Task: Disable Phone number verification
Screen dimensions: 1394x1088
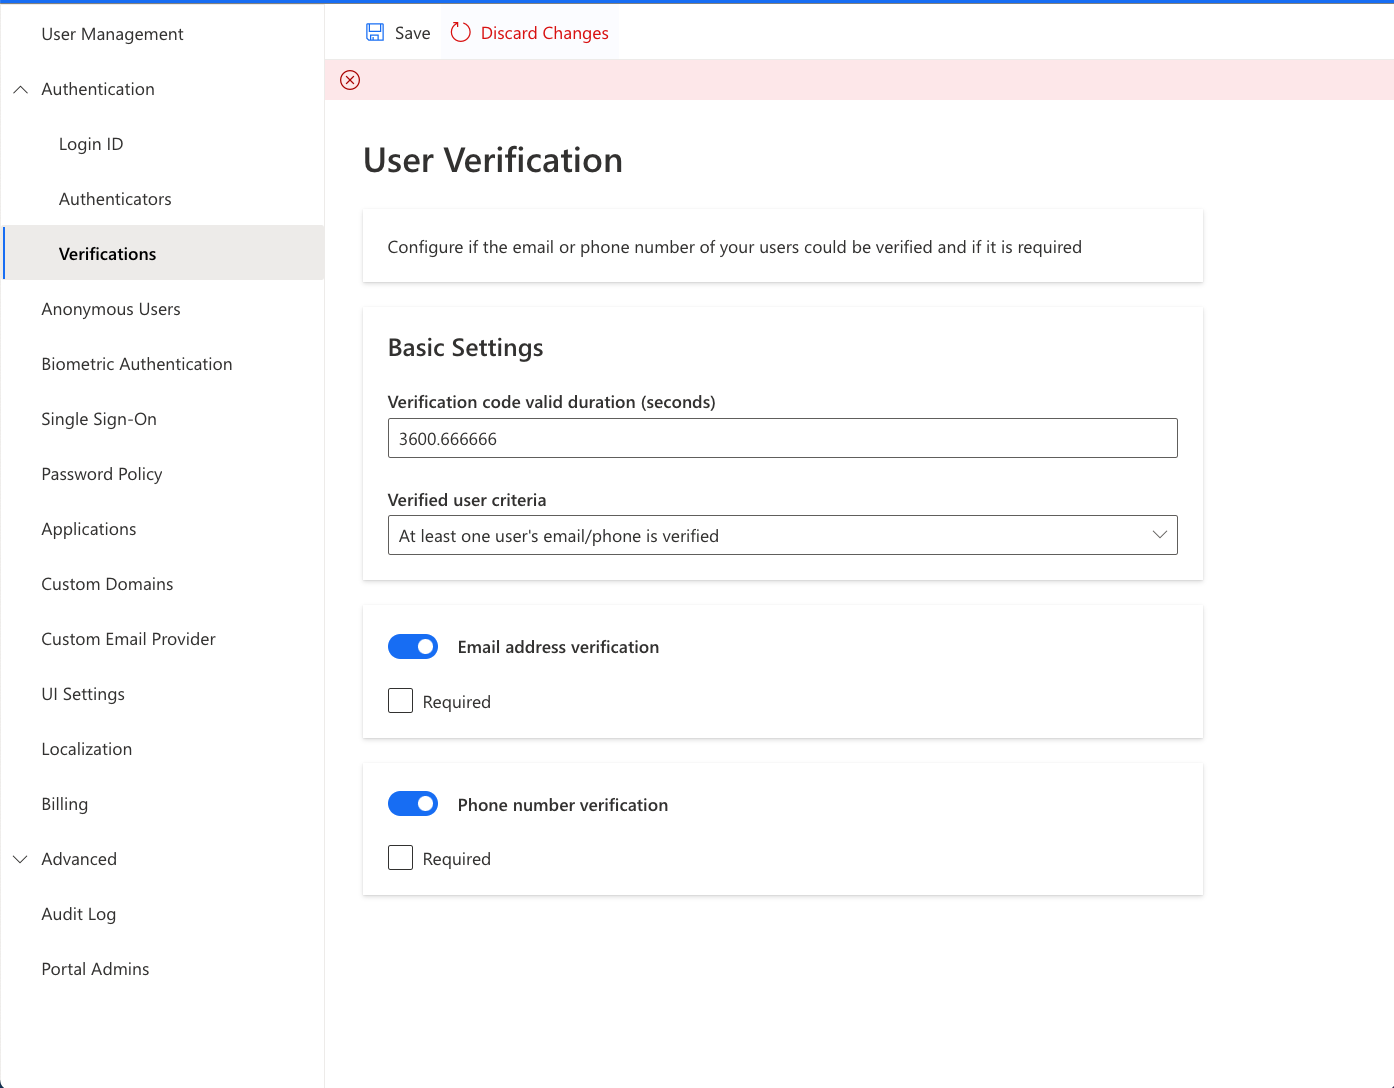Action: point(412,803)
